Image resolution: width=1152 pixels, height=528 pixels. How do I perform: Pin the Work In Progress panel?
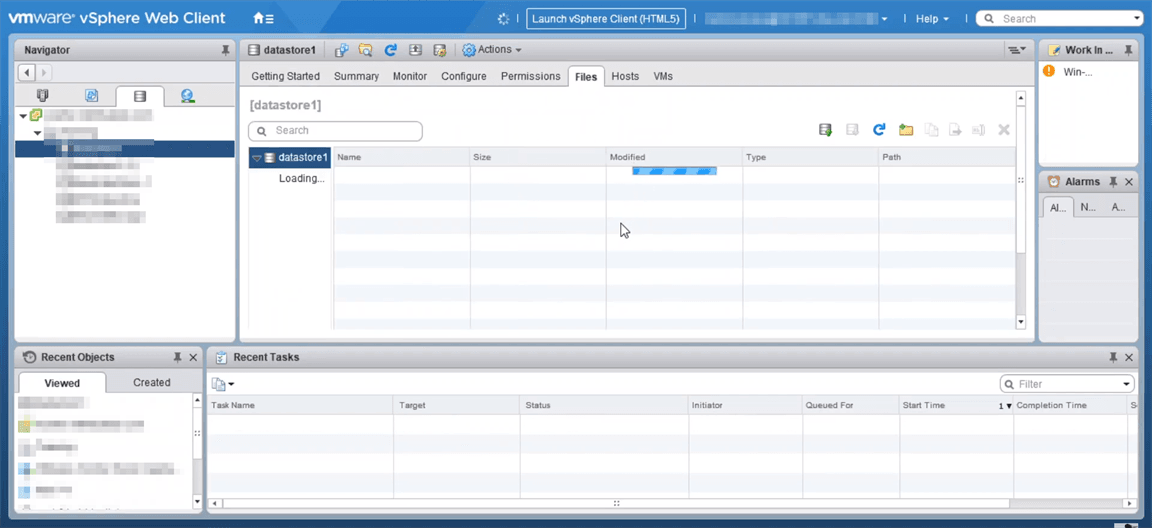tap(1128, 51)
